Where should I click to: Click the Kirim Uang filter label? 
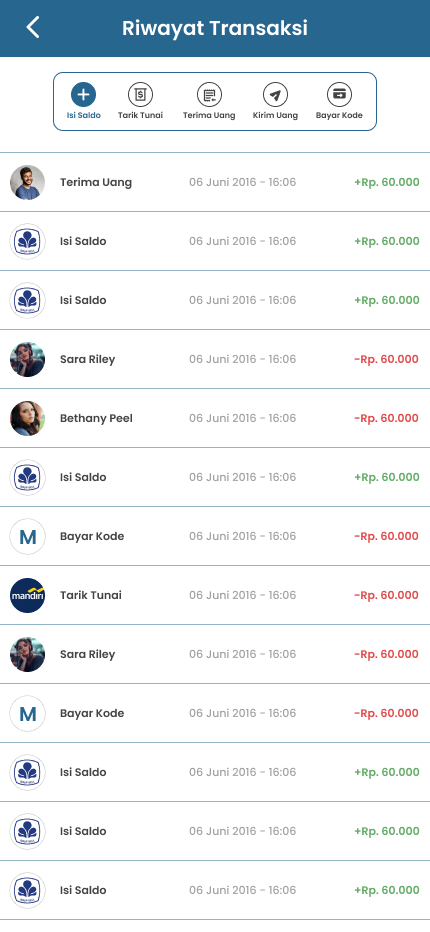point(275,115)
